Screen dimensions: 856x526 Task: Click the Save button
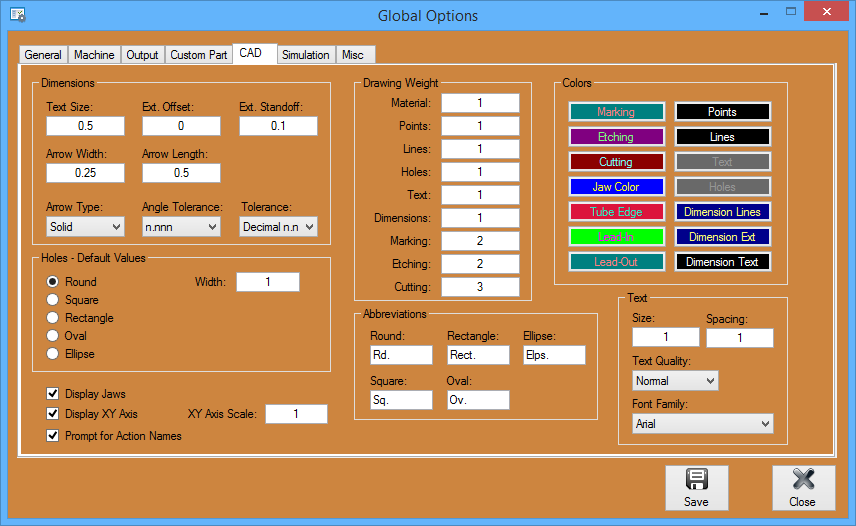tap(697, 488)
